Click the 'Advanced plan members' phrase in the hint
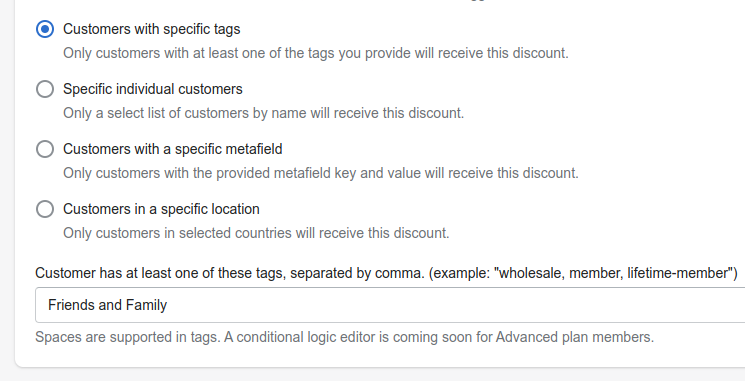This screenshot has height=381, width=745. (574, 337)
